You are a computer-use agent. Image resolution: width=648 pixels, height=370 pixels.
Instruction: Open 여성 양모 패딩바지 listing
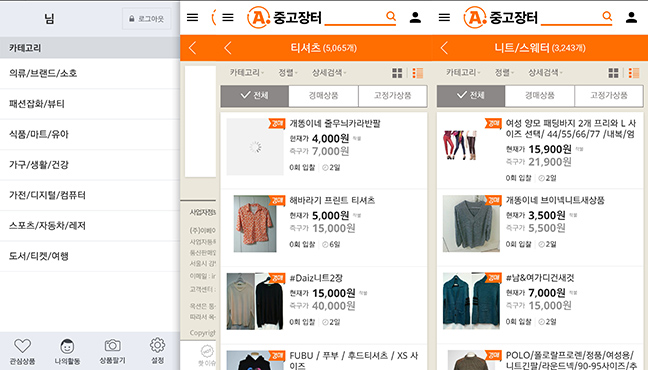[x=540, y=150]
